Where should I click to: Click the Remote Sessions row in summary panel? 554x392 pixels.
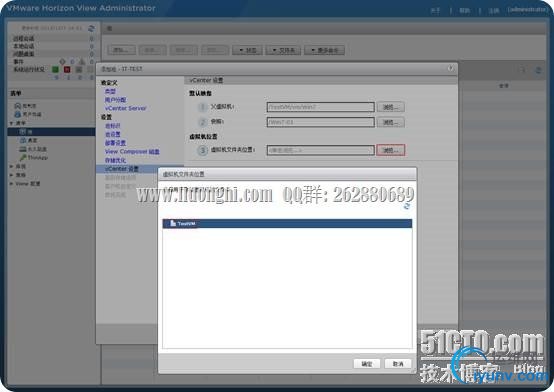click(x=53, y=39)
